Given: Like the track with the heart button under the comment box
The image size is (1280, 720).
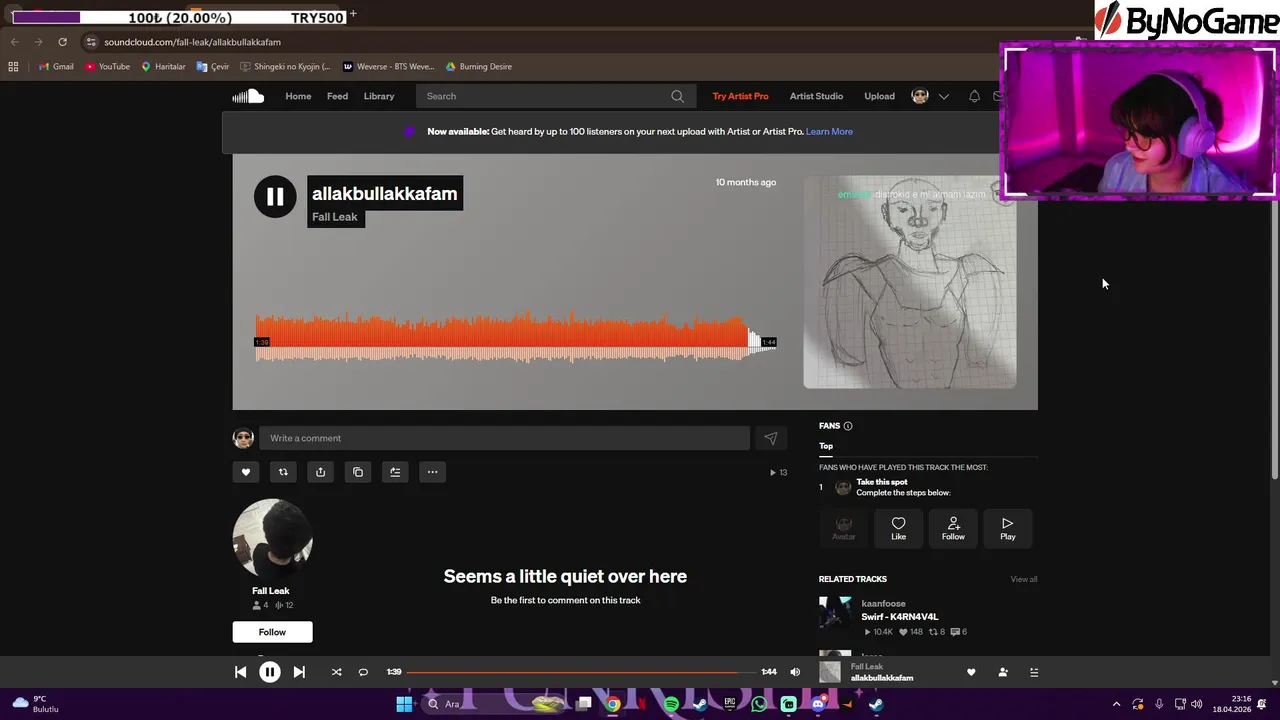Looking at the screenshot, I should tap(245, 472).
